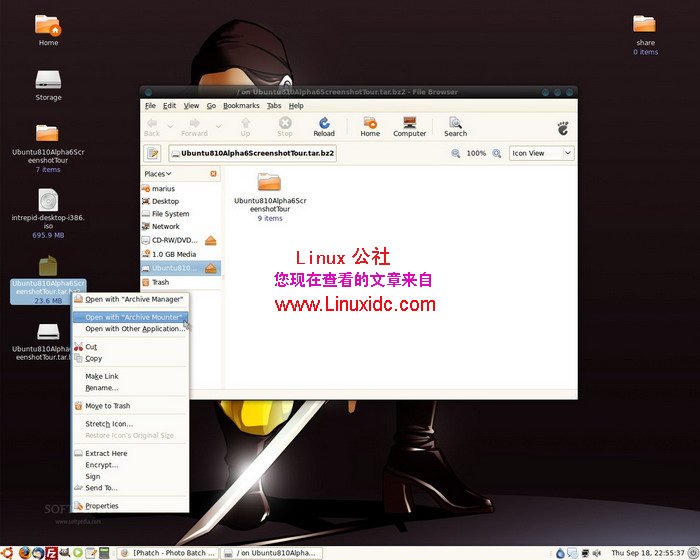Zoom out using the magnifier minus icon
Image resolution: width=700 pixels, height=560 pixels.
[x=455, y=153]
